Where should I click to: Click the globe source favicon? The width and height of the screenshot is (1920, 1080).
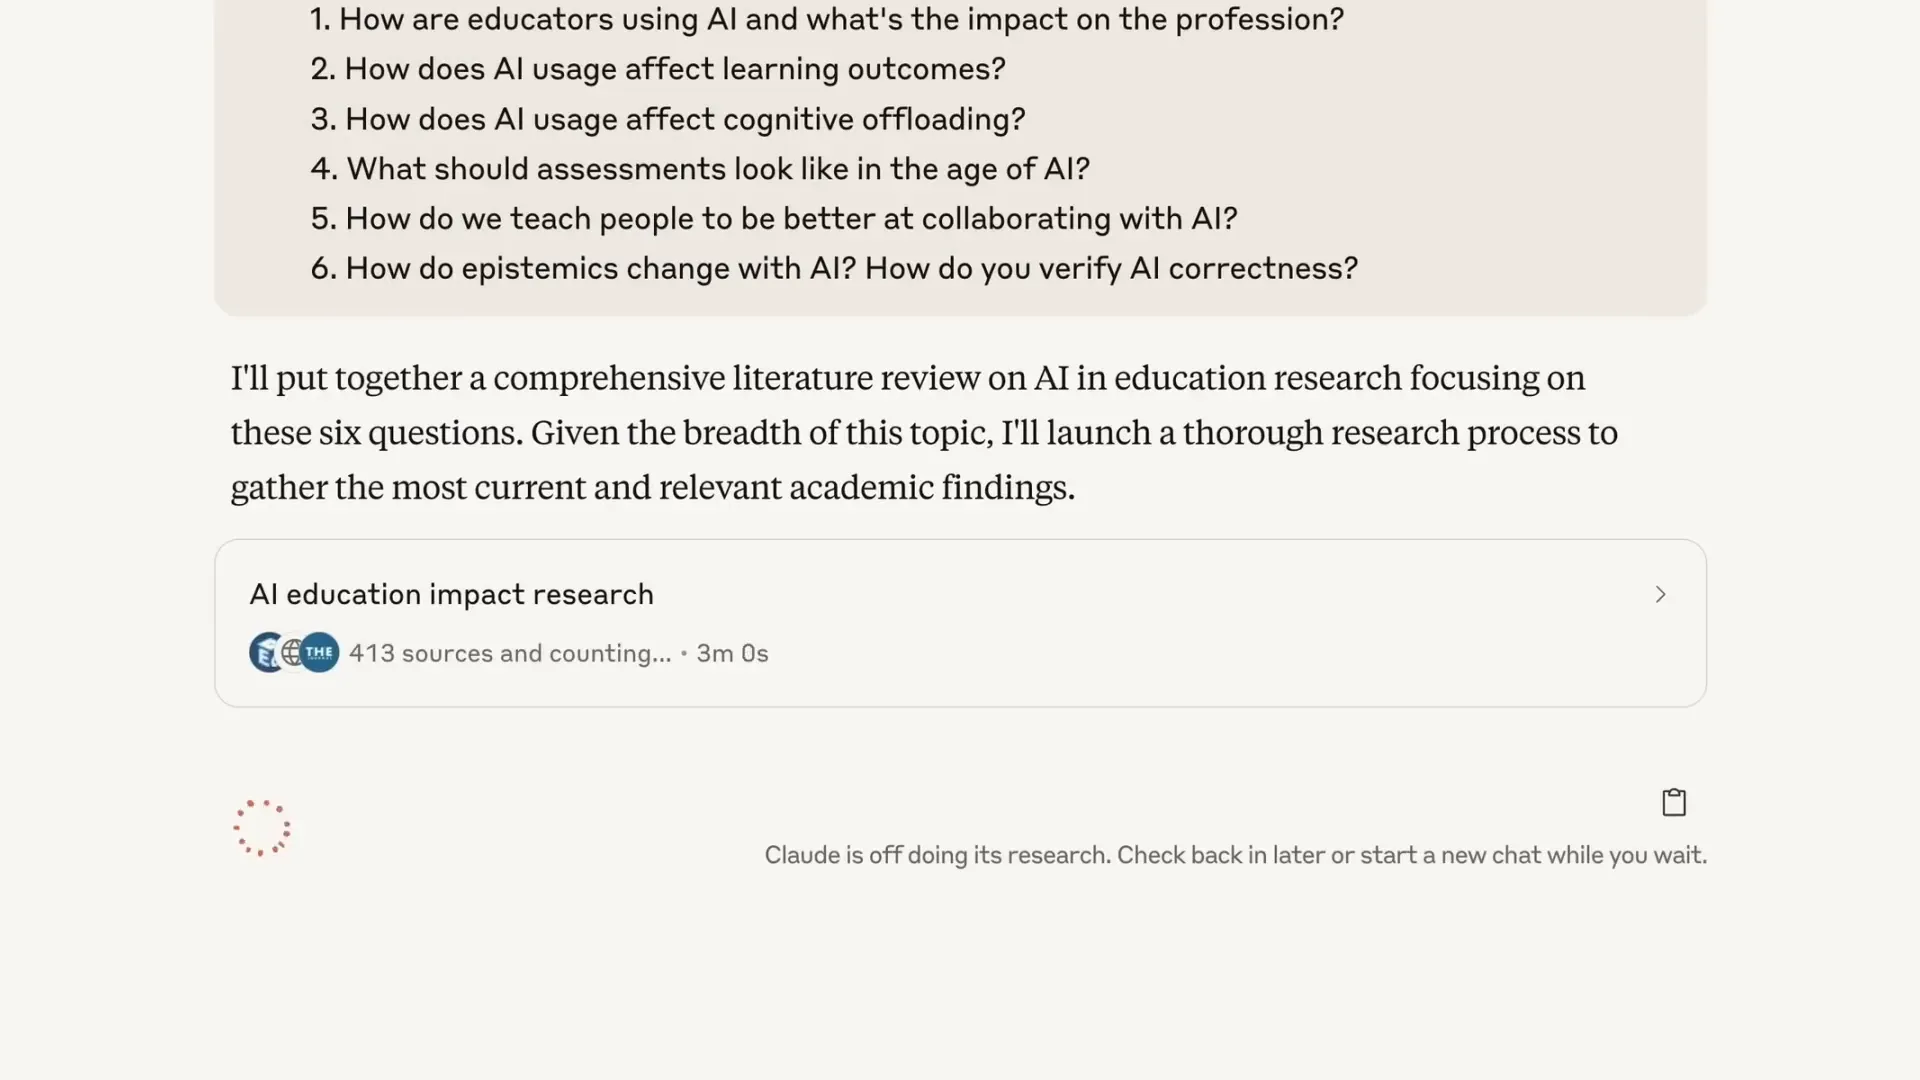(292, 652)
